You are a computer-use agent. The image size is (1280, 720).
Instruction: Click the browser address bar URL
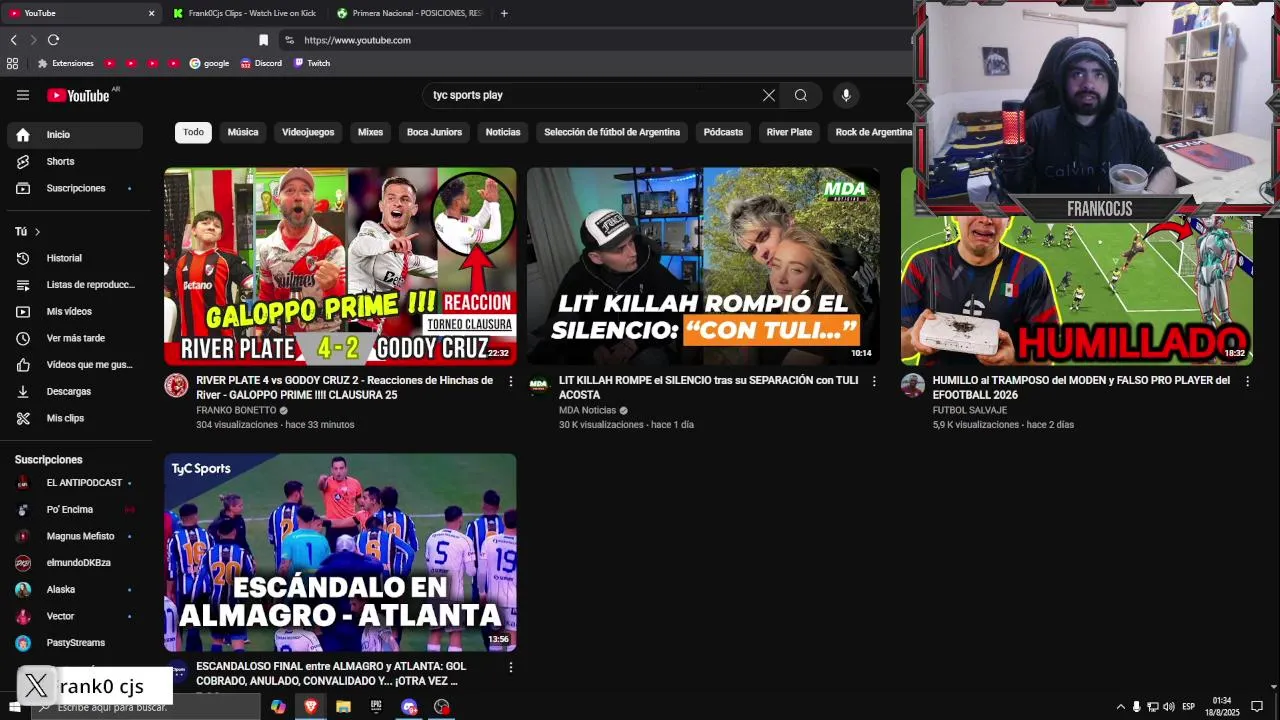357,40
